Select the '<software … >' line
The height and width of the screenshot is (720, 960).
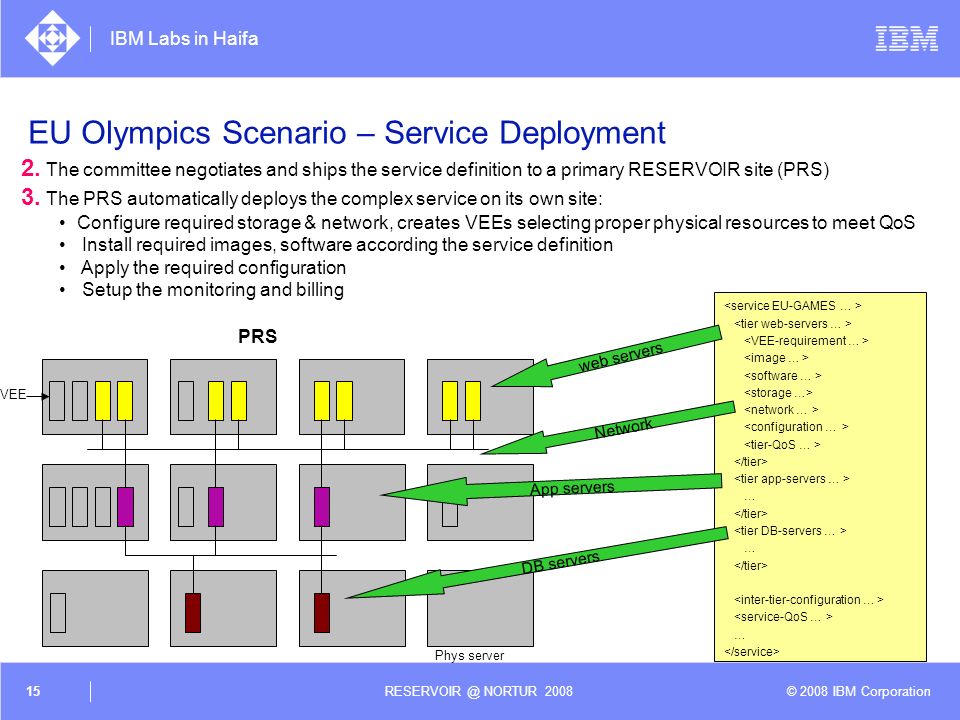coord(782,375)
